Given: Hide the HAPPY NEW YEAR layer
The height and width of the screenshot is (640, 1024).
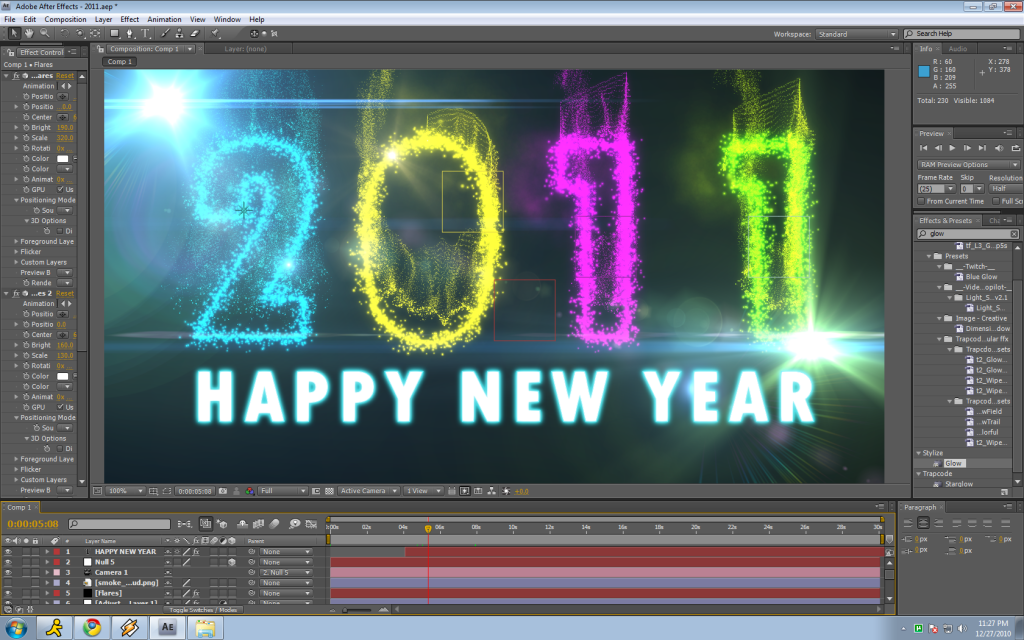Looking at the screenshot, I should tap(9, 552).
